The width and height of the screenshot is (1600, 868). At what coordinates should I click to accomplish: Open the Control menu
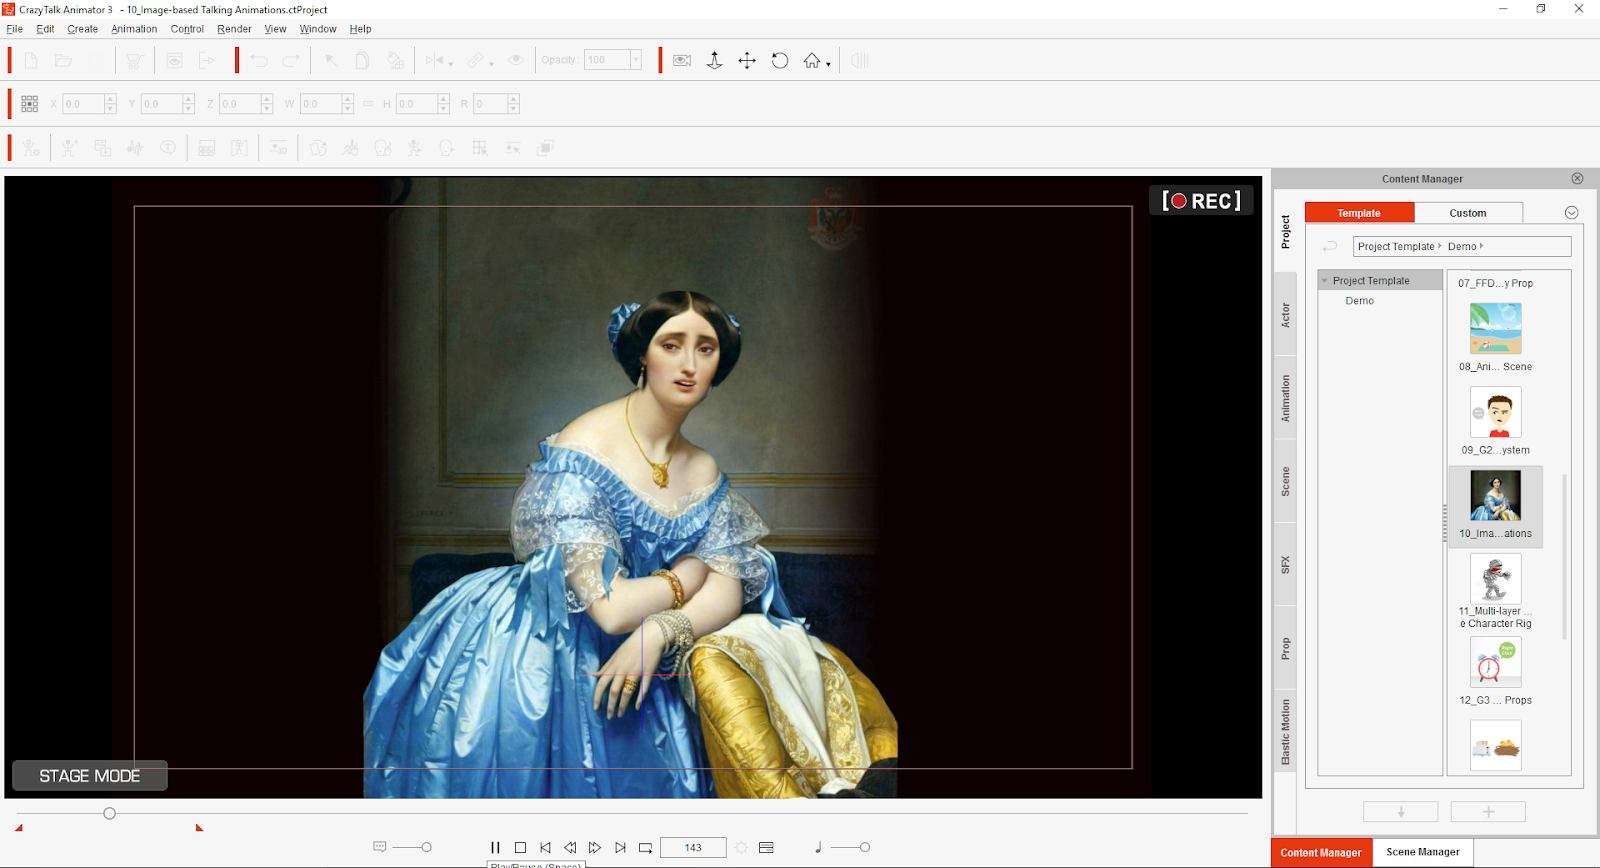coord(187,29)
